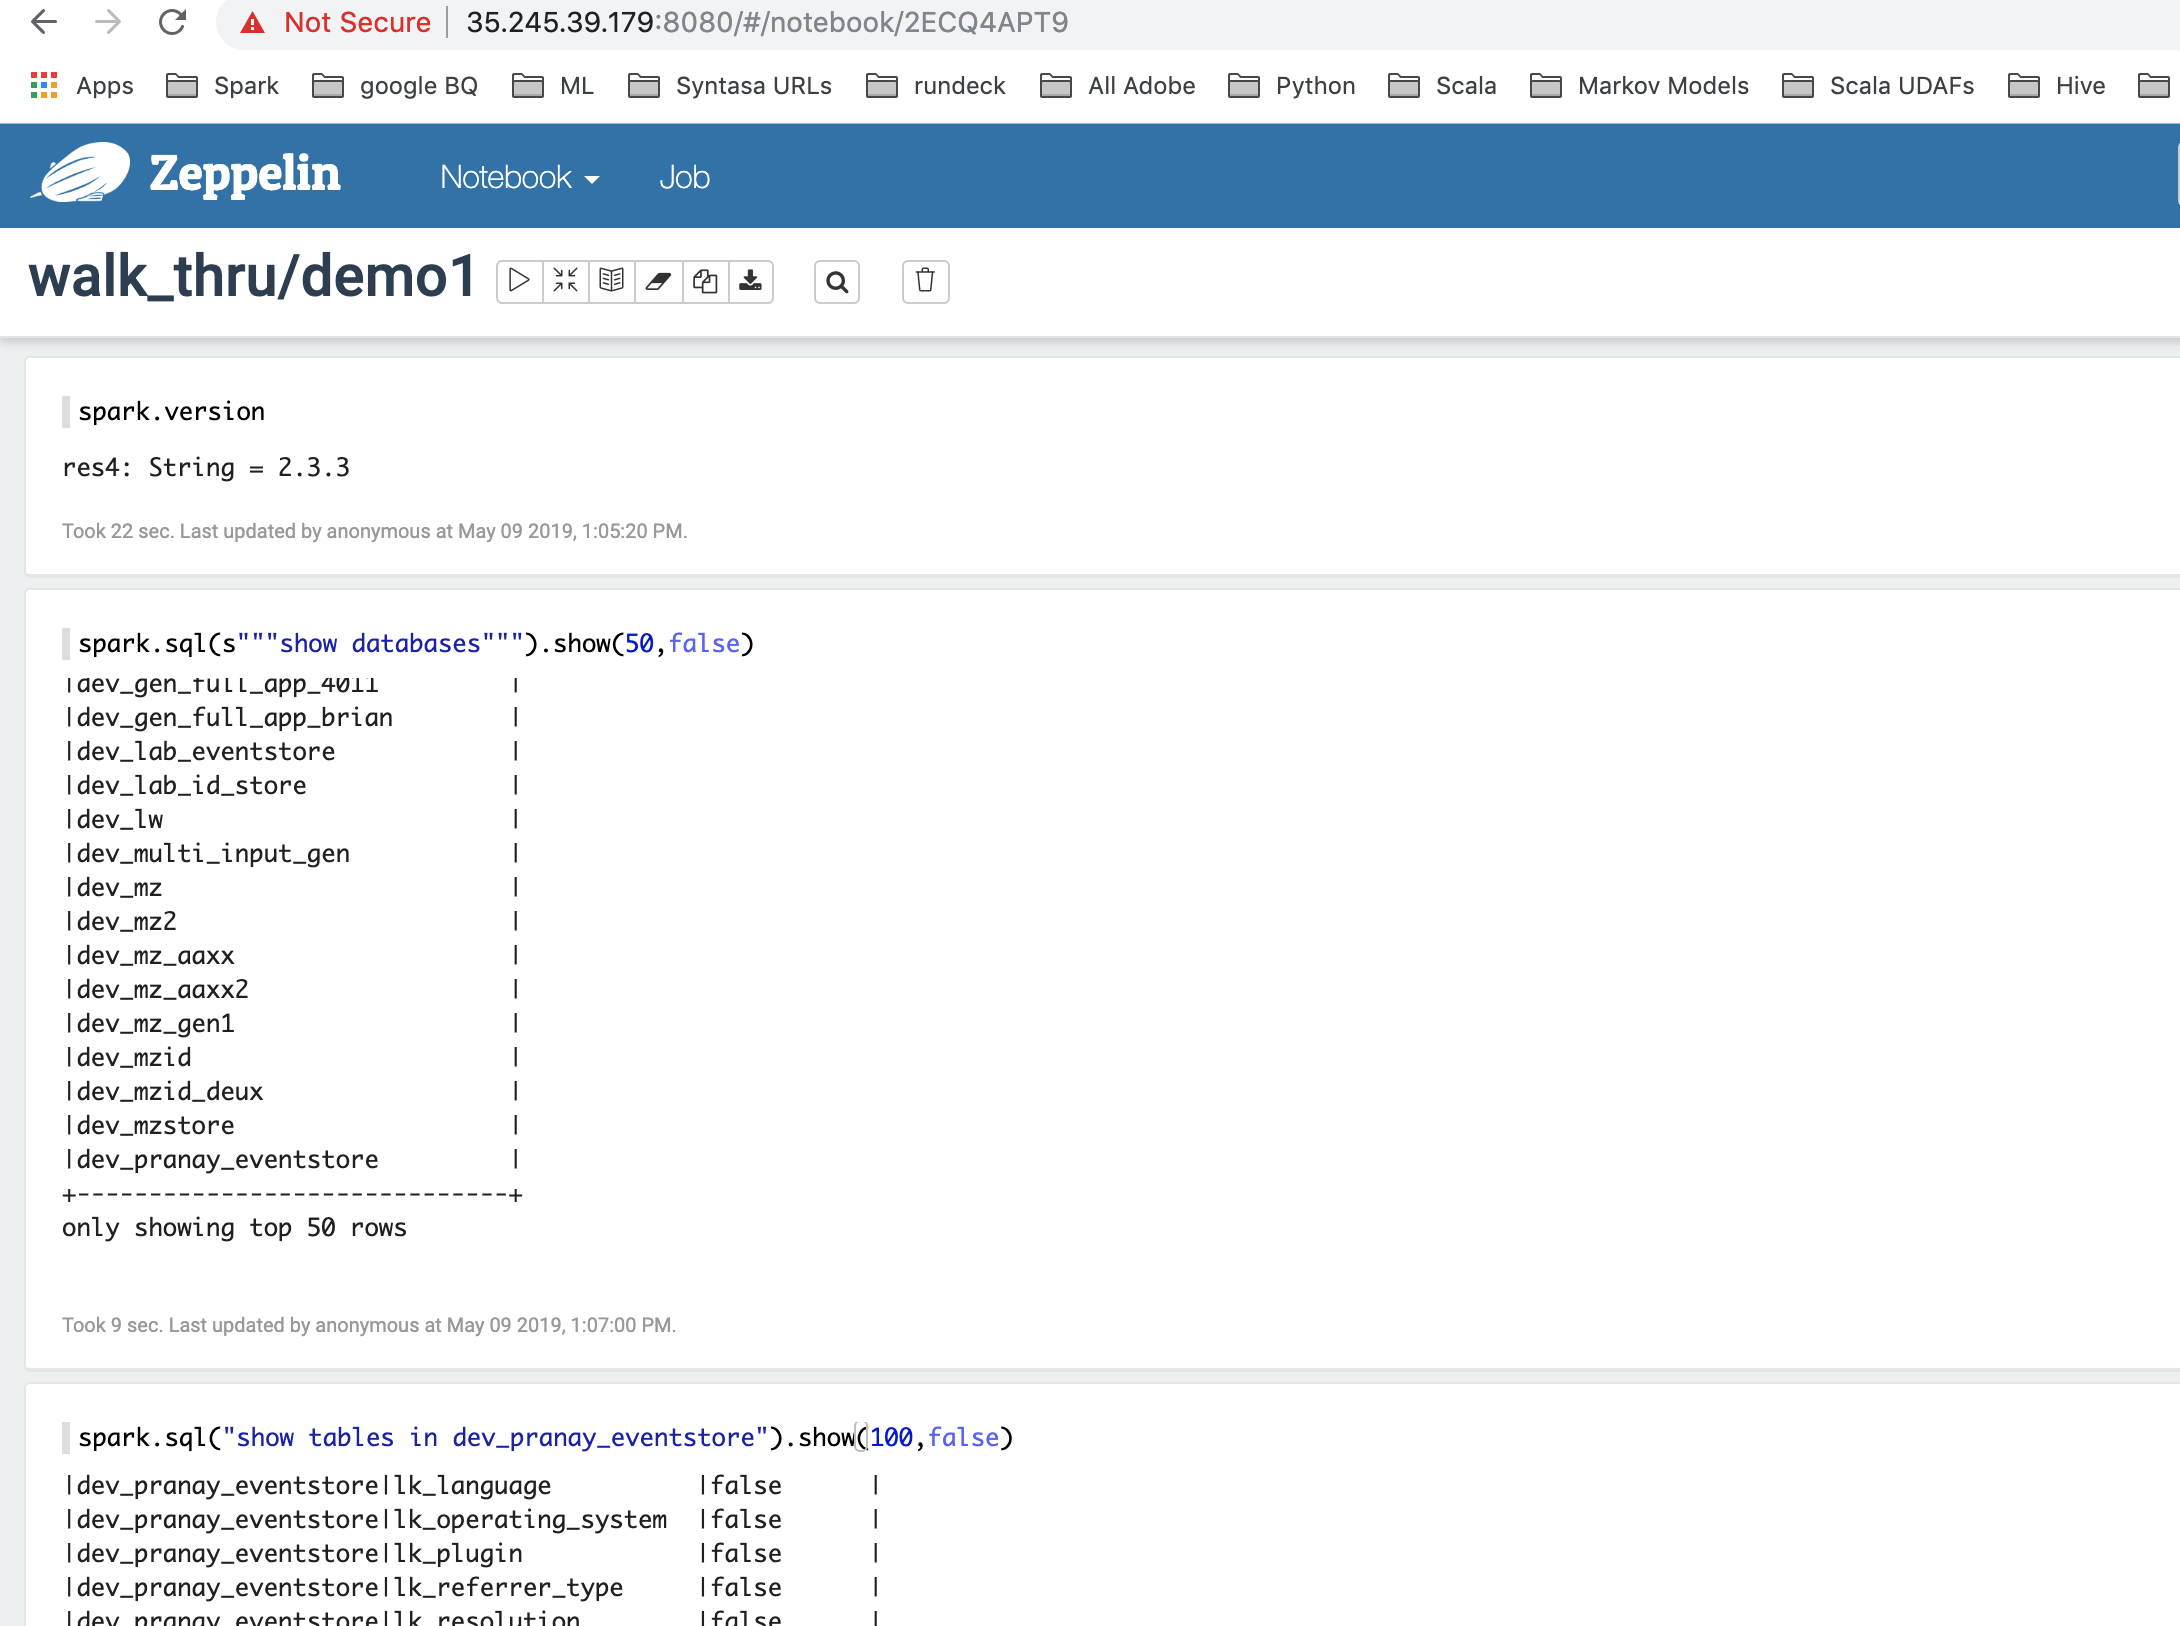Clear all output with the eraser icon
This screenshot has height=1626, width=2180.
(658, 281)
